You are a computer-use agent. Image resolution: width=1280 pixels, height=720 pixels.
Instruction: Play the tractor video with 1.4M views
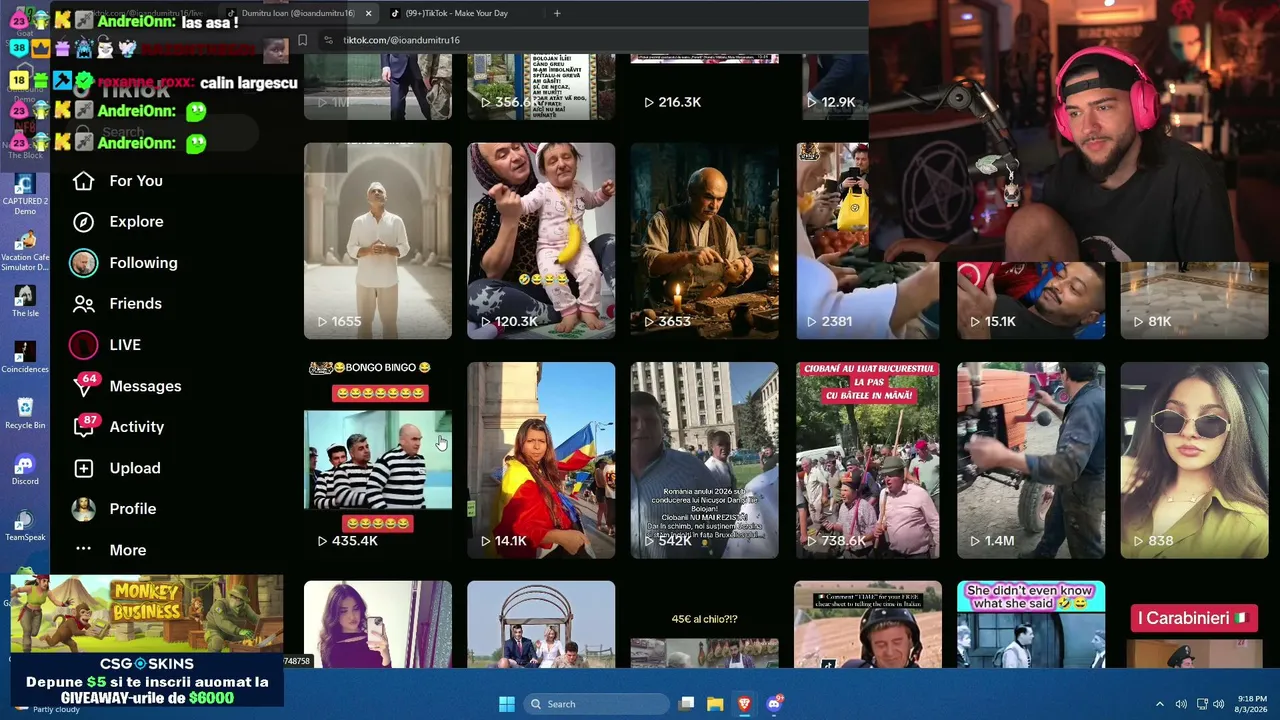click(x=1031, y=460)
